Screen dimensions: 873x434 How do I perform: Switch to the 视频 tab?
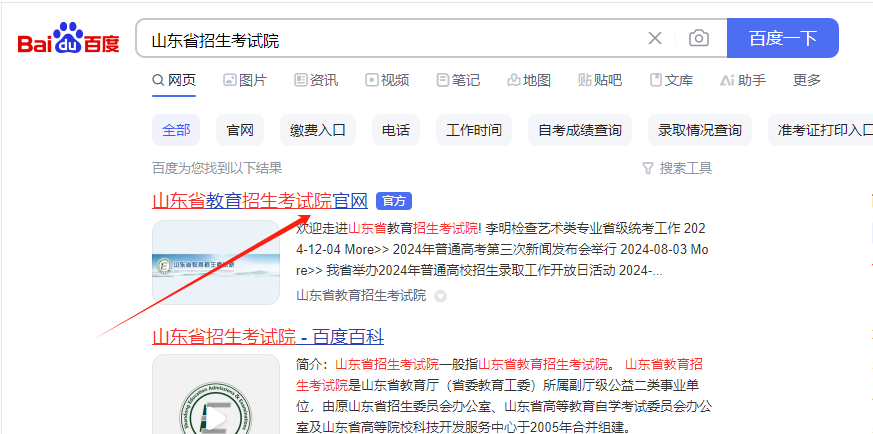tap(388, 80)
